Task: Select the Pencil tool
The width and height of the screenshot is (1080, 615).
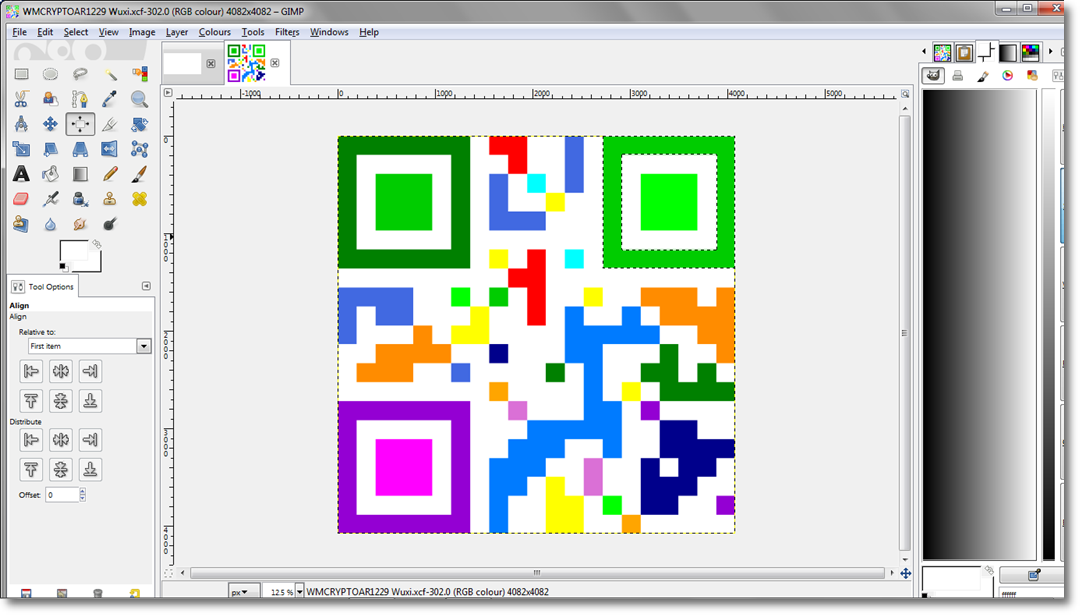Action: (x=110, y=174)
